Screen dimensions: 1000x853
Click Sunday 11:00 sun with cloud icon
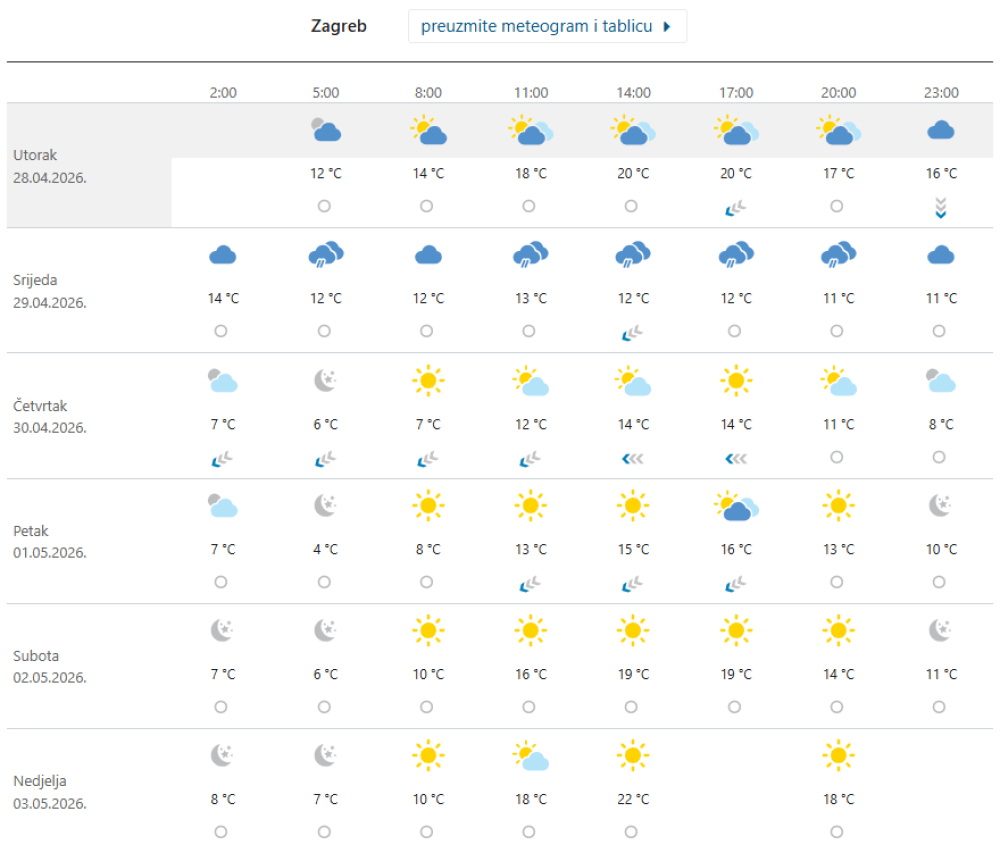[531, 757]
